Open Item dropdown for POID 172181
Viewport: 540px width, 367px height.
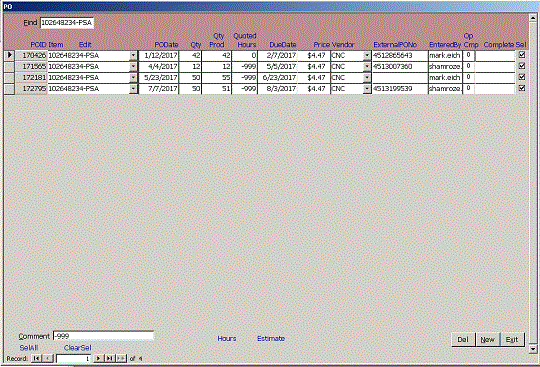click(x=133, y=77)
